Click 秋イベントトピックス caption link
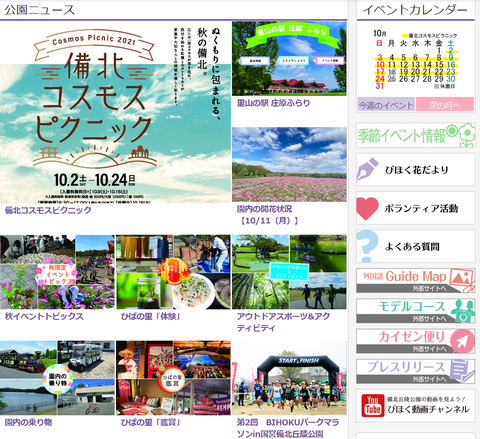Screen dimensions: 480x439 click(44, 316)
